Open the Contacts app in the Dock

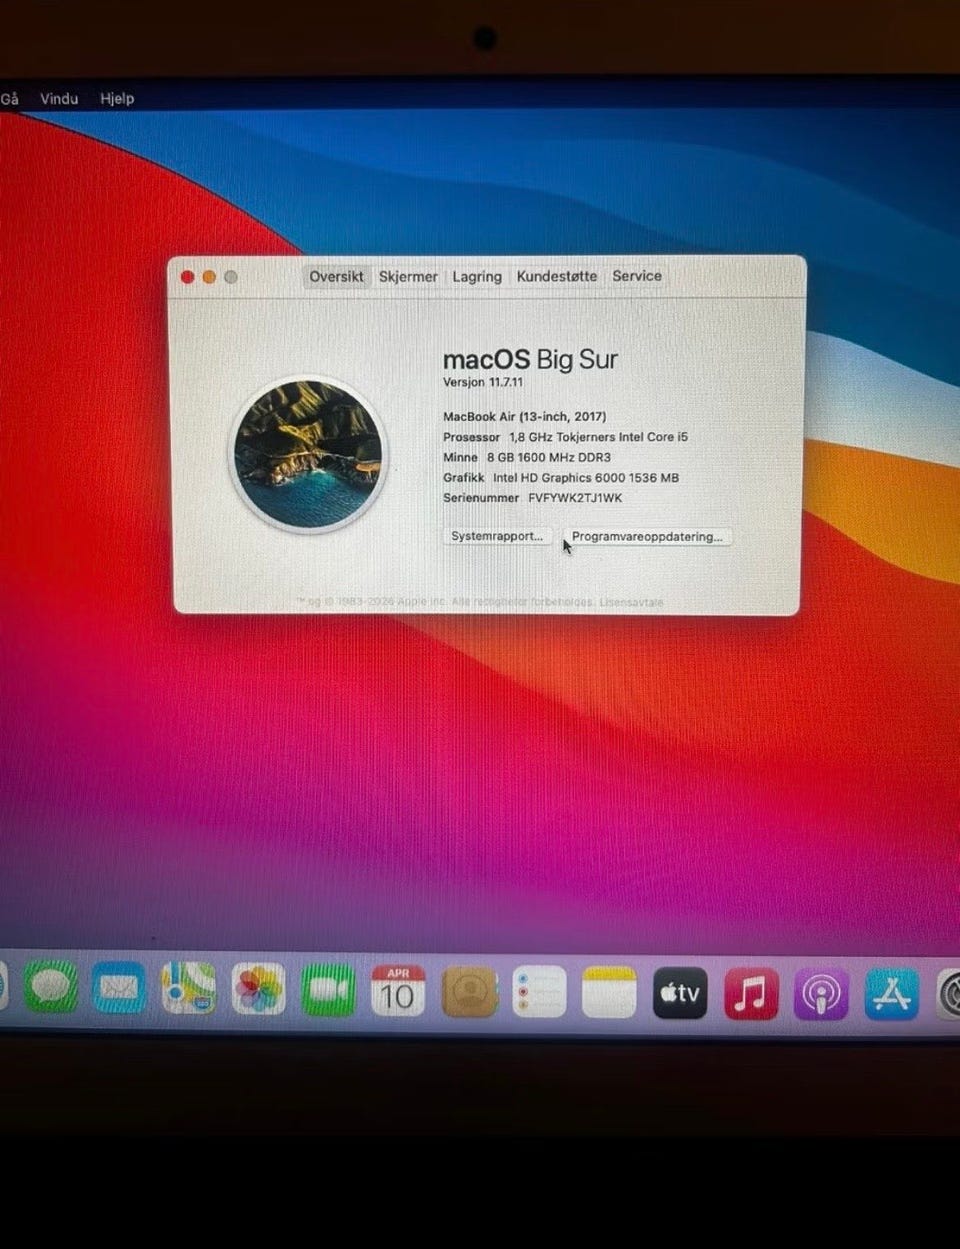[x=469, y=992]
